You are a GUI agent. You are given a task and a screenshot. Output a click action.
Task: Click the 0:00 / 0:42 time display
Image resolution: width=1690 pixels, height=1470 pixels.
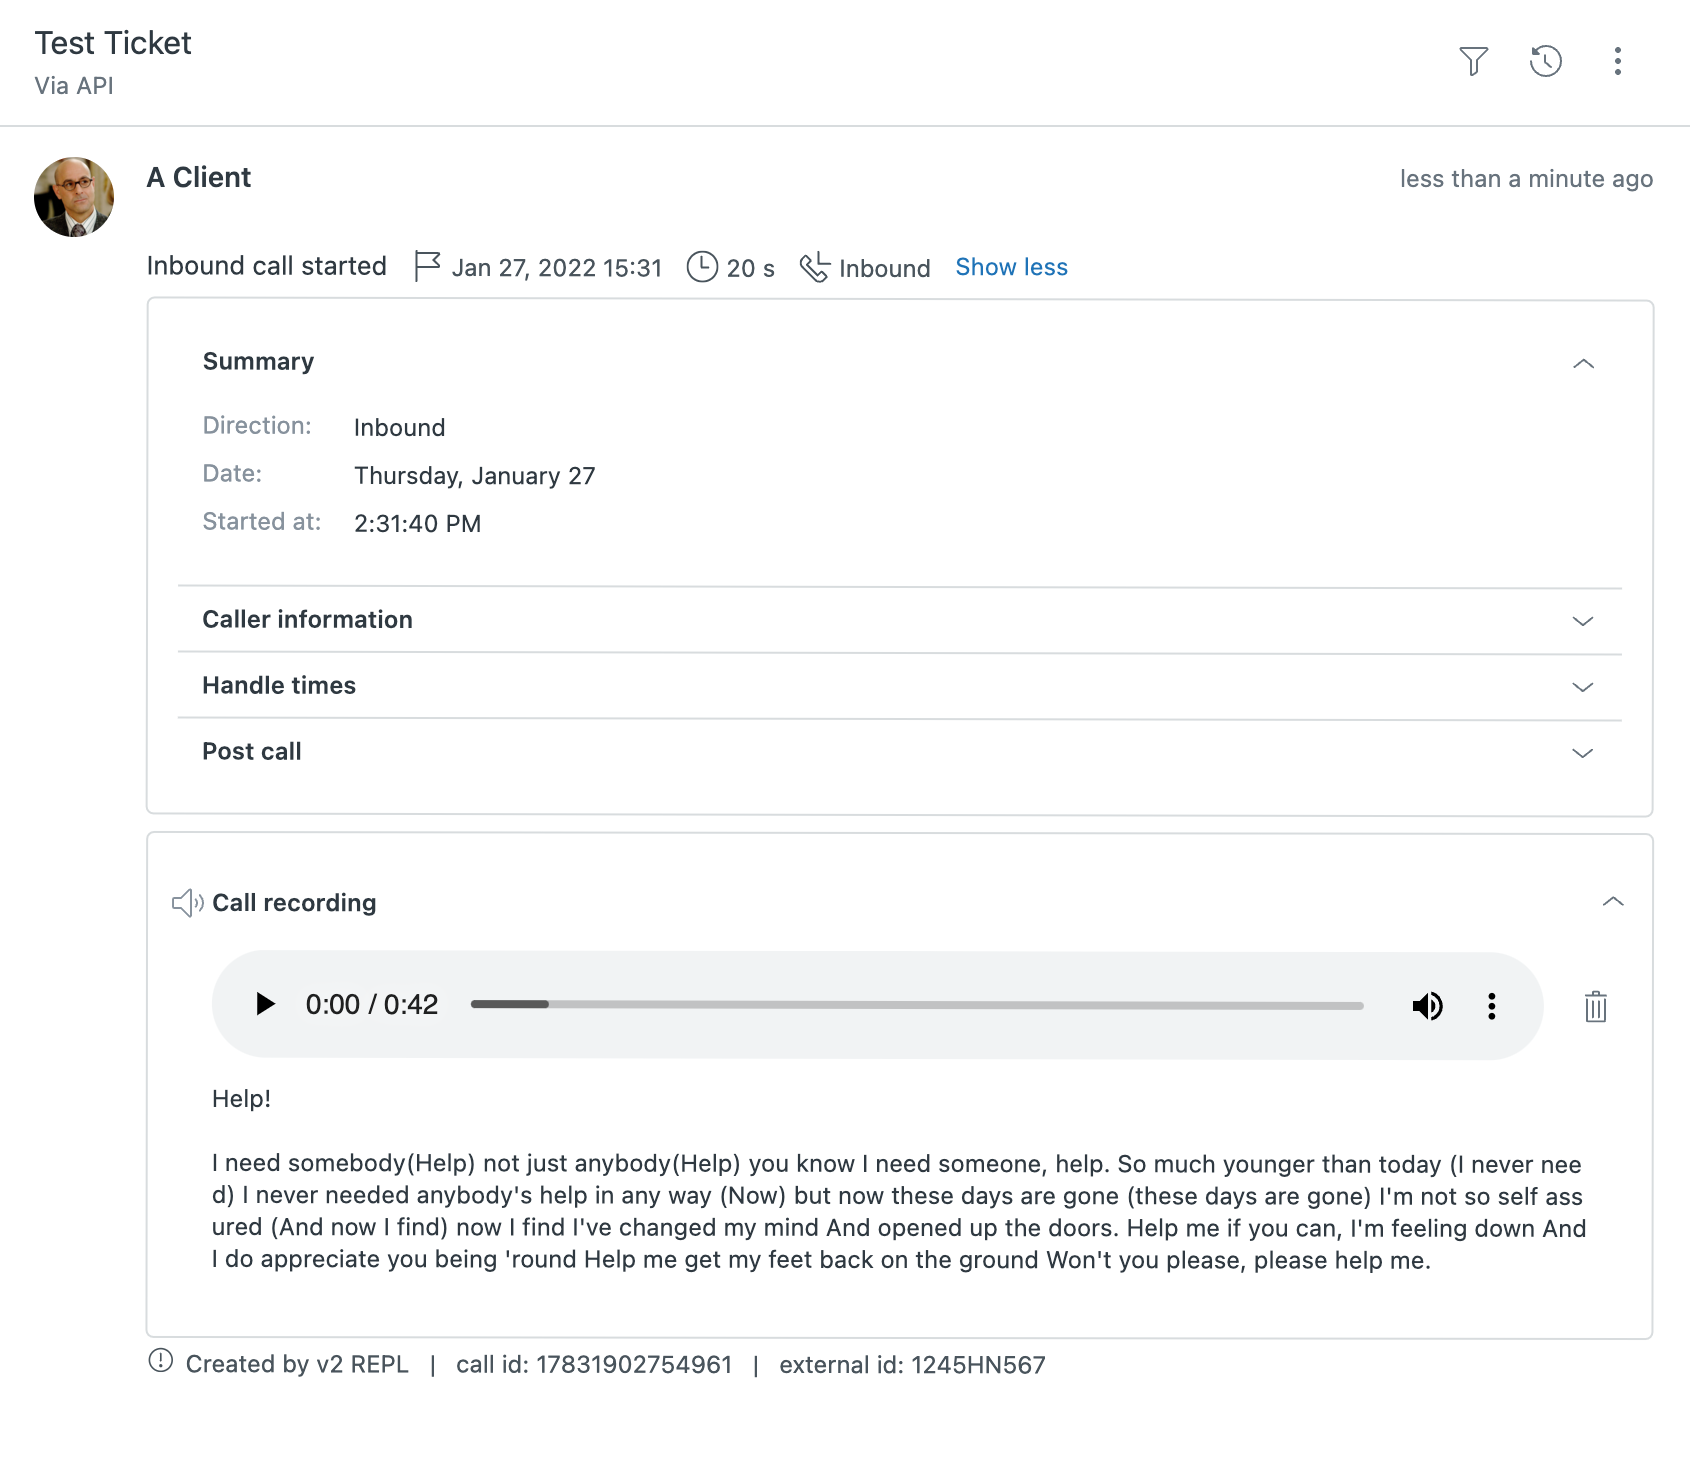click(372, 1005)
